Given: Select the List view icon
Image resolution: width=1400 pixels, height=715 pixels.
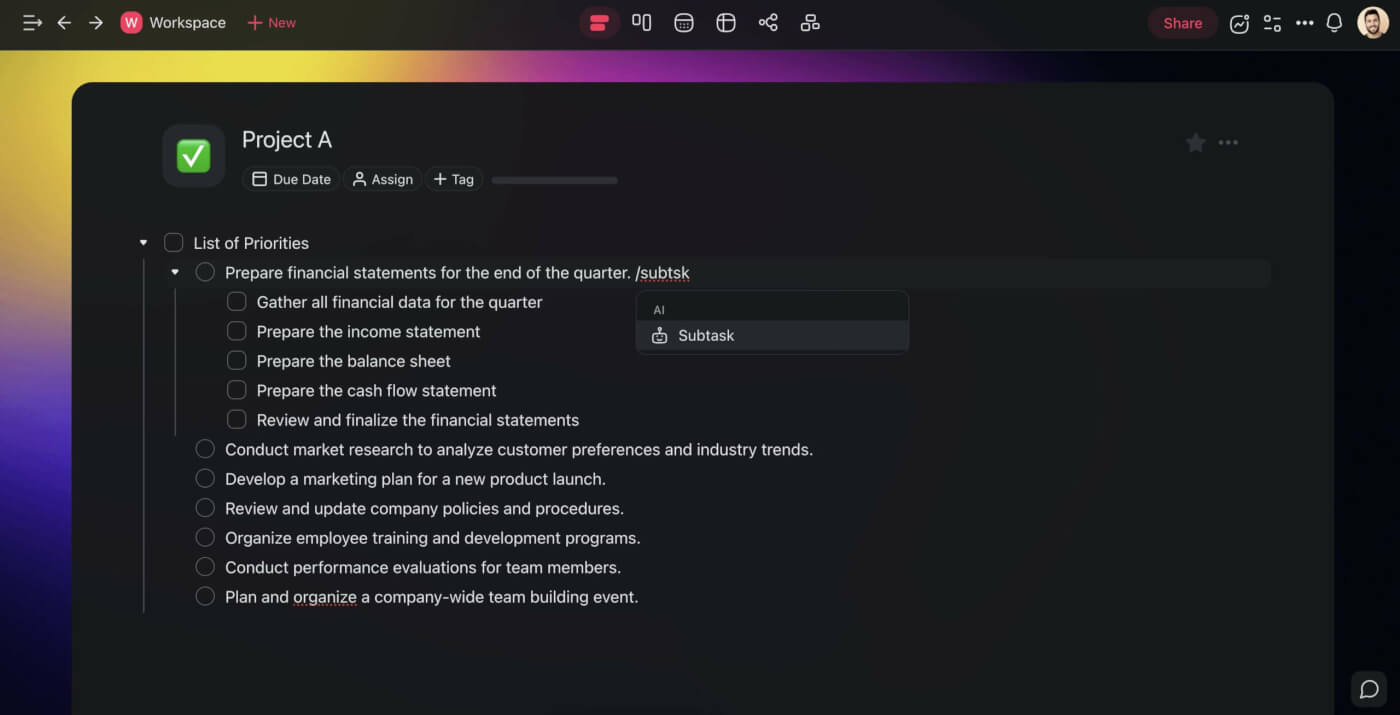Looking at the screenshot, I should click(x=599, y=22).
